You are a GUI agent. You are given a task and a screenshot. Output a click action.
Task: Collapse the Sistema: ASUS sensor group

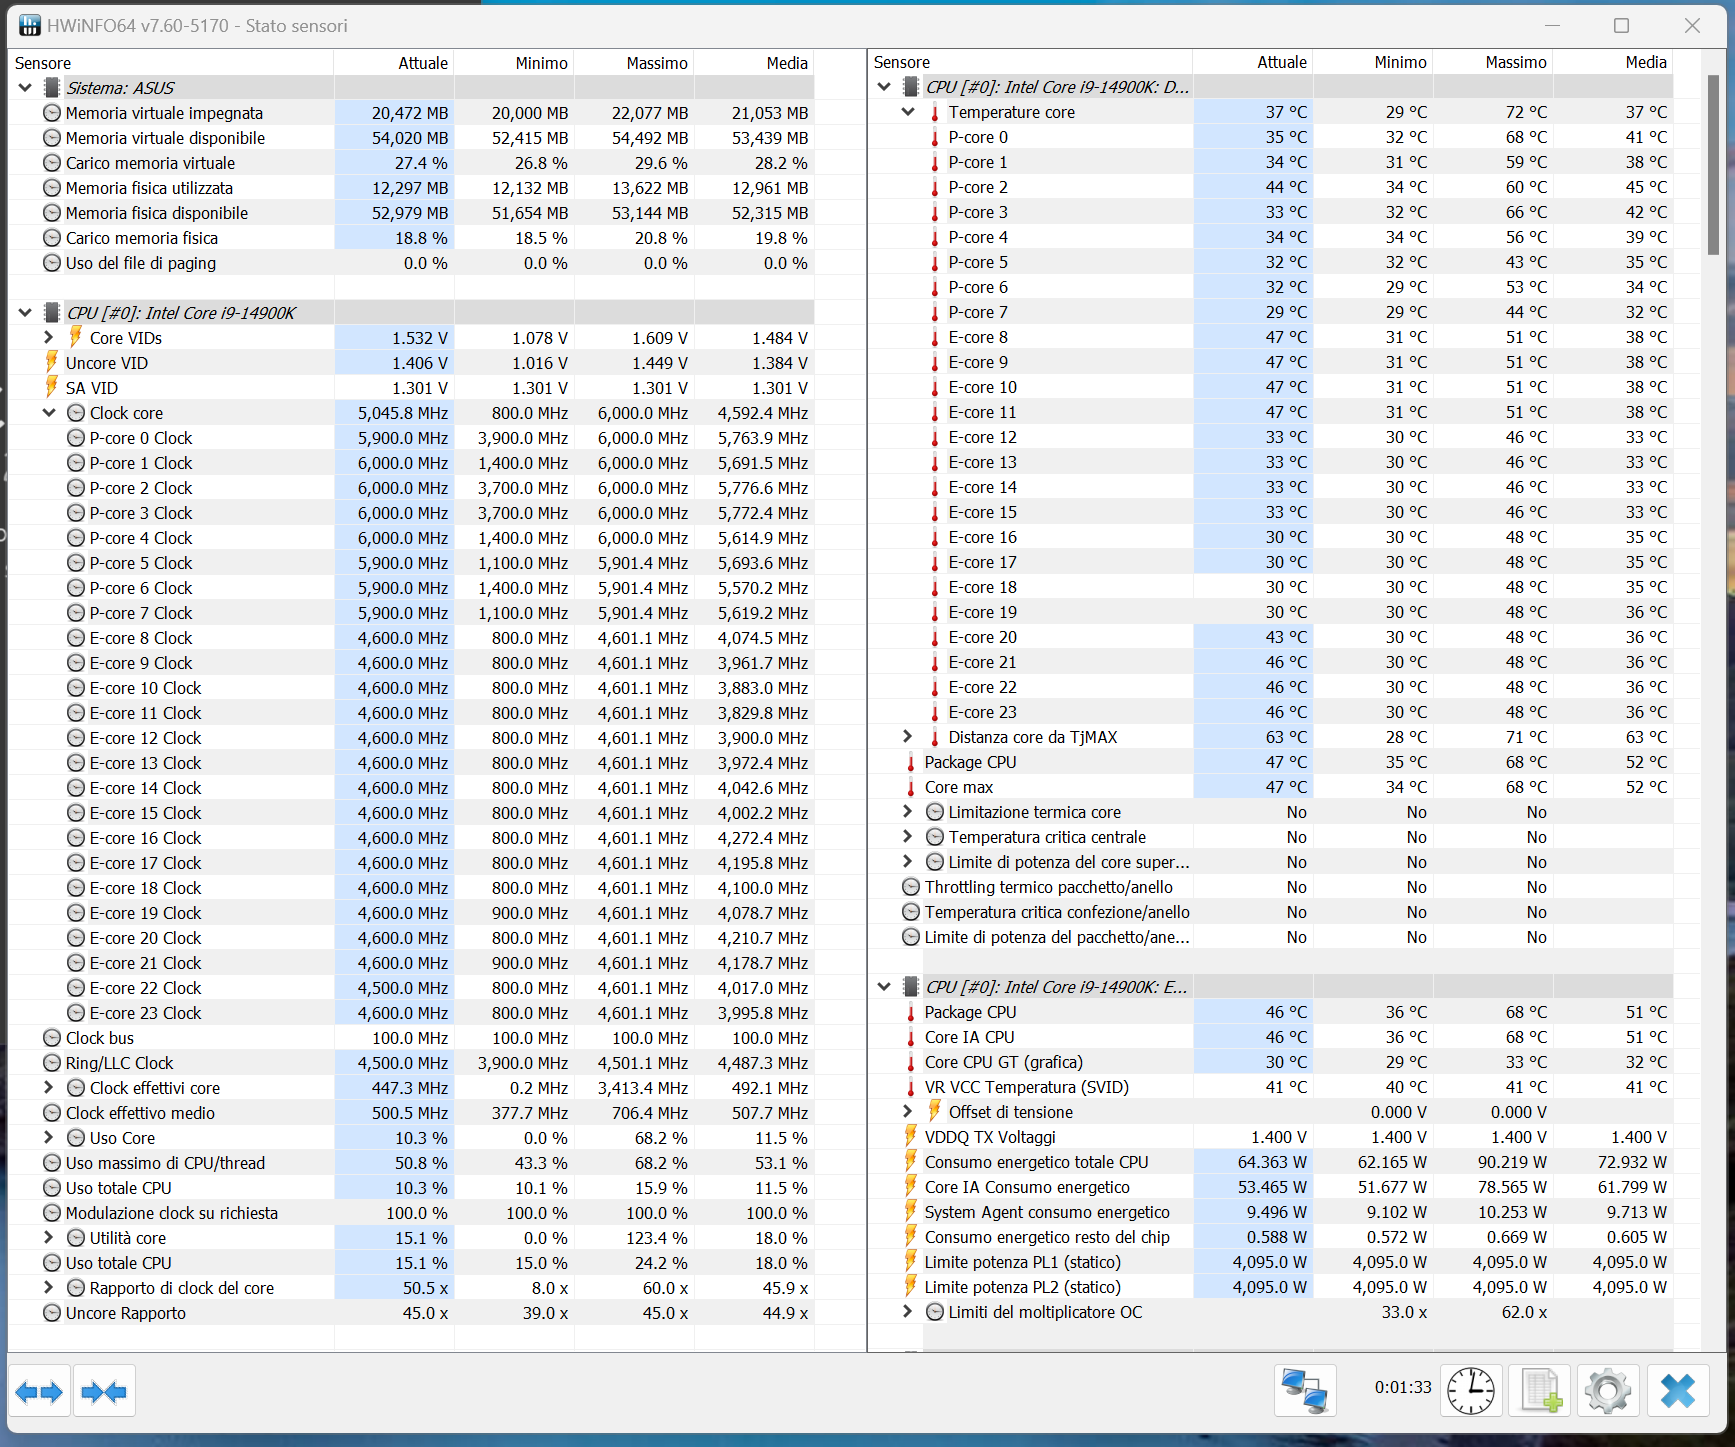25,88
